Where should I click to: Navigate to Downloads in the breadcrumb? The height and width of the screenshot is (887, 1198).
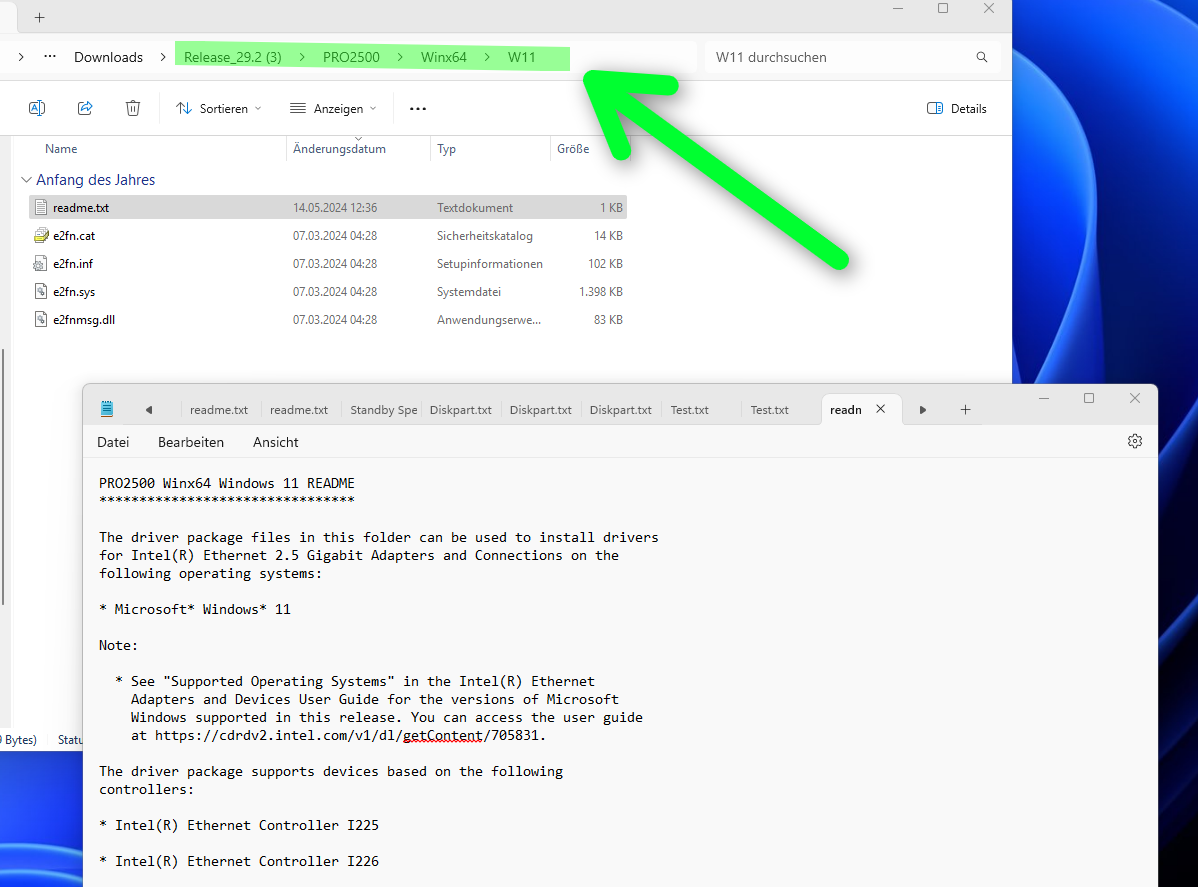108,57
